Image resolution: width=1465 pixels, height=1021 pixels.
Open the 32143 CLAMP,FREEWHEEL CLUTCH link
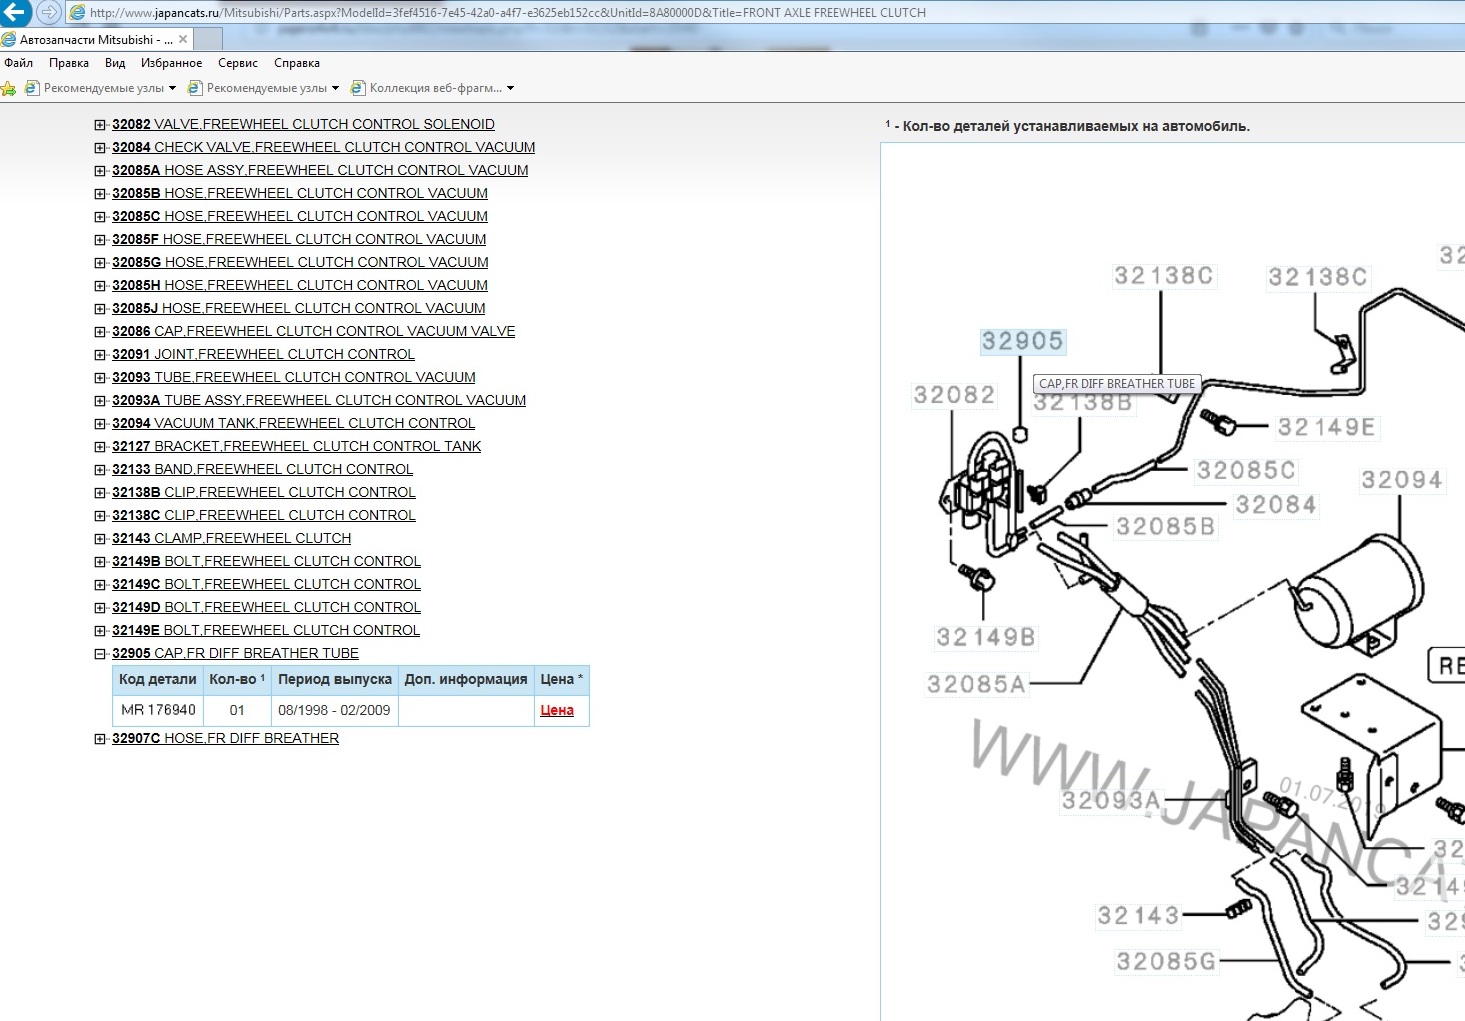tap(231, 538)
